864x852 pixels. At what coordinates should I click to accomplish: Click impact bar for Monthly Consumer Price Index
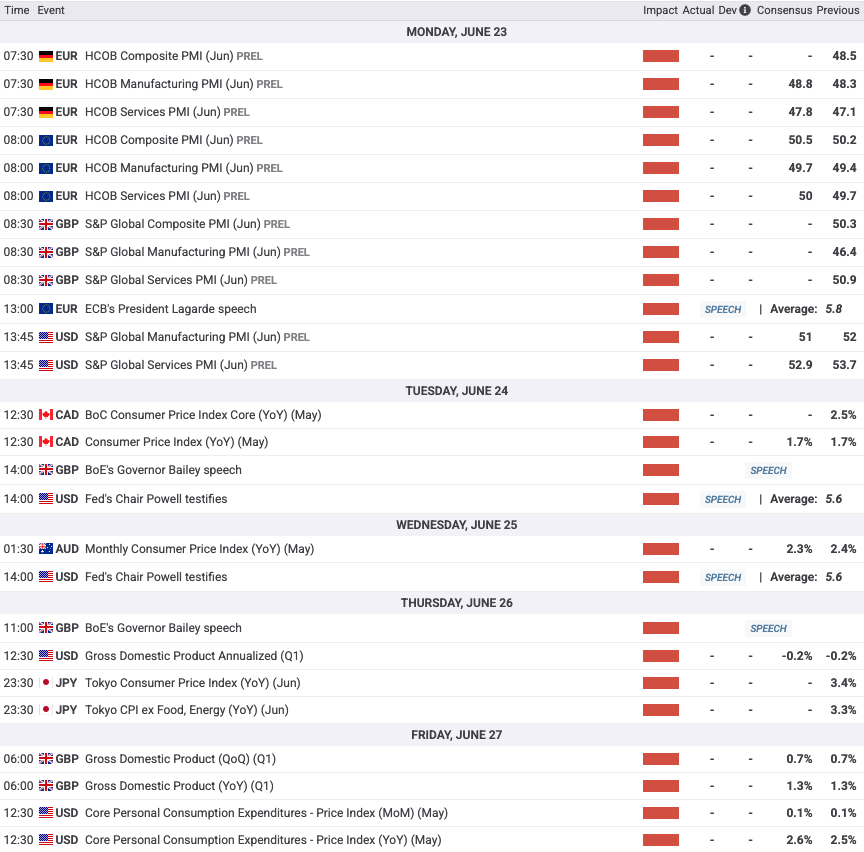click(x=661, y=549)
